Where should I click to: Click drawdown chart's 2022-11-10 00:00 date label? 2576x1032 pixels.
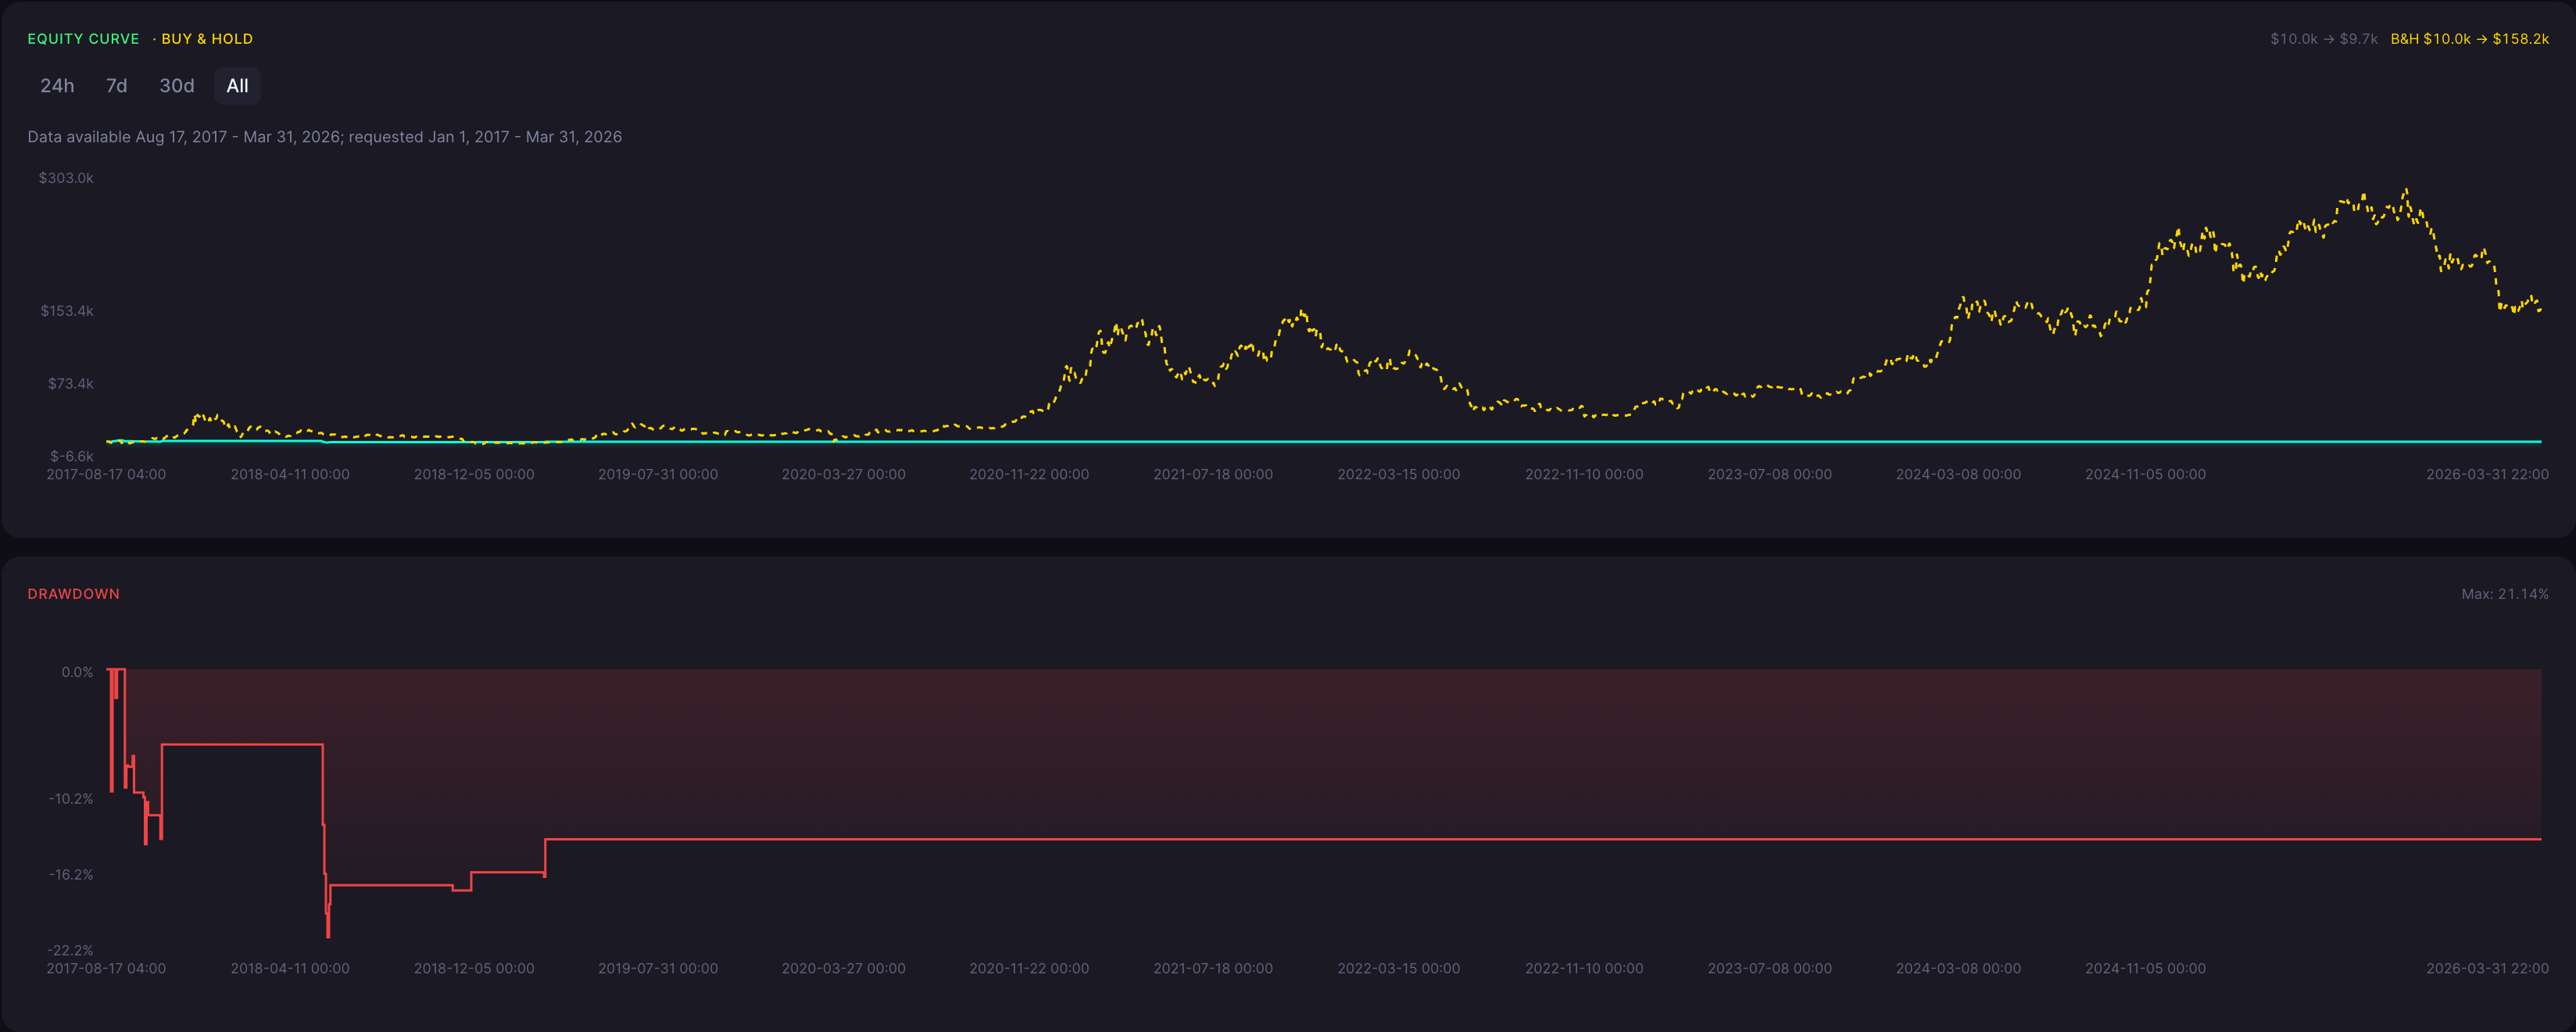coord(1584,969)
